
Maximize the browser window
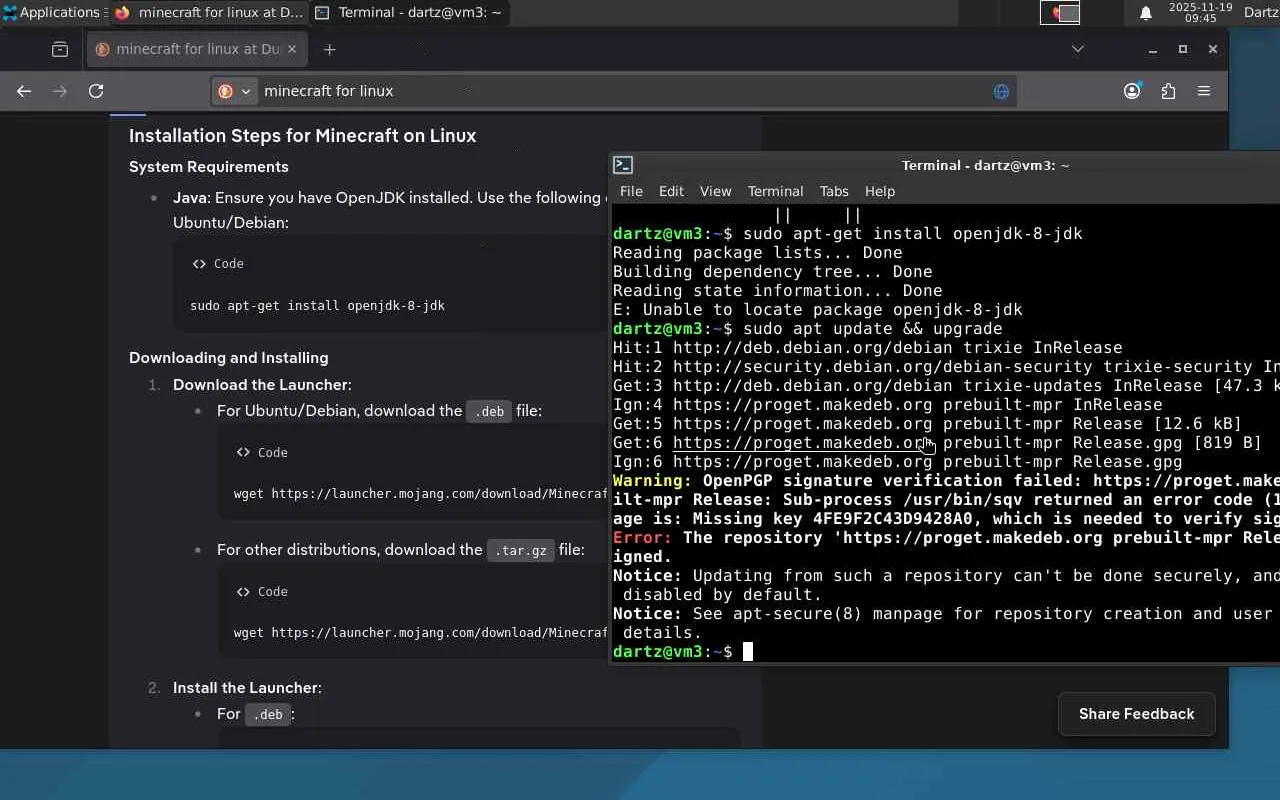pyautogui.click(x=1183, y=49)
